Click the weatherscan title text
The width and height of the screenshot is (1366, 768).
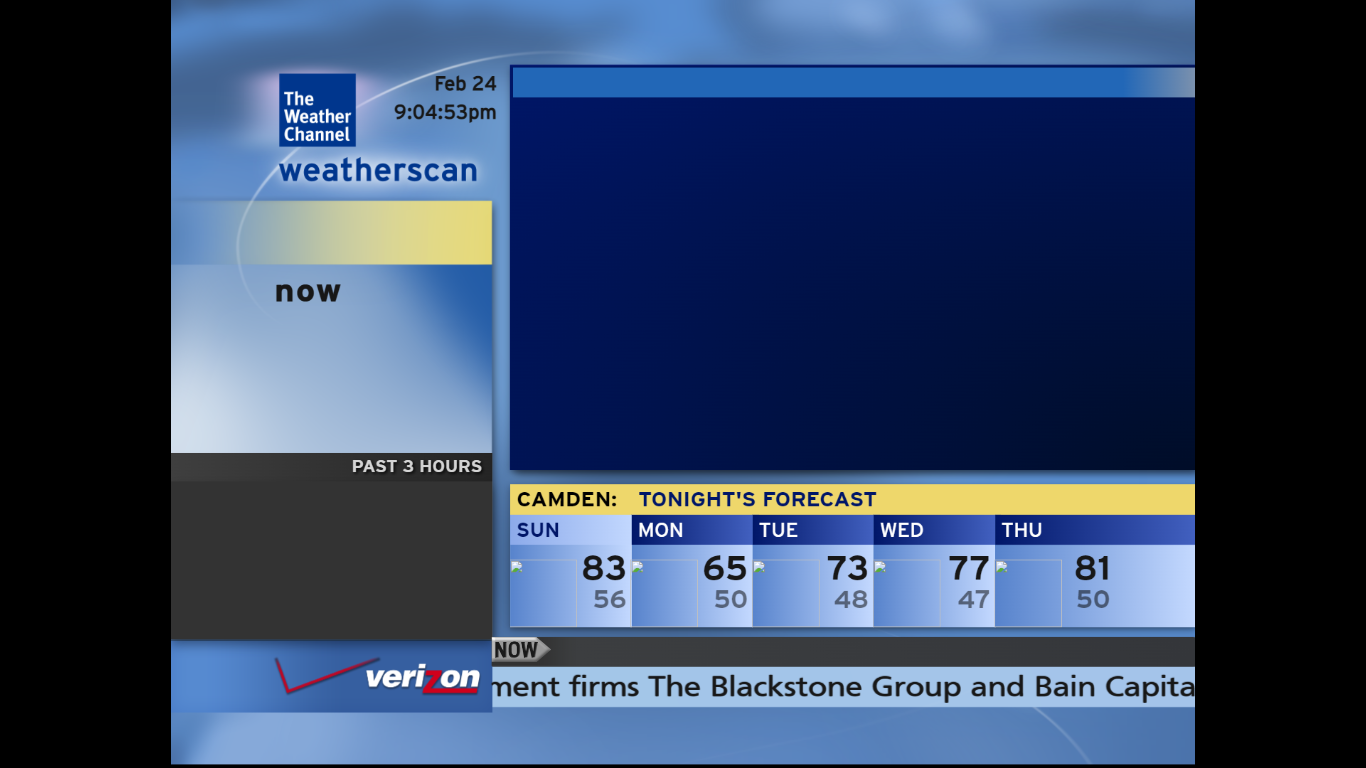(377, 170)
